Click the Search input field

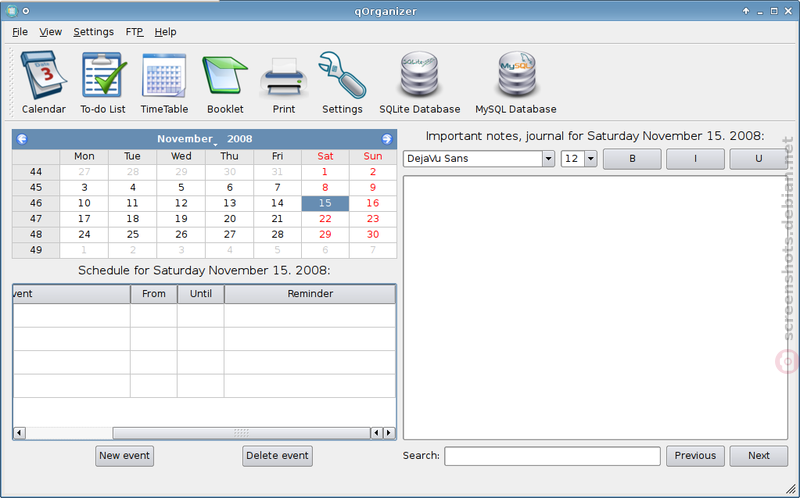pyautogui.click(x=553, y=456)
